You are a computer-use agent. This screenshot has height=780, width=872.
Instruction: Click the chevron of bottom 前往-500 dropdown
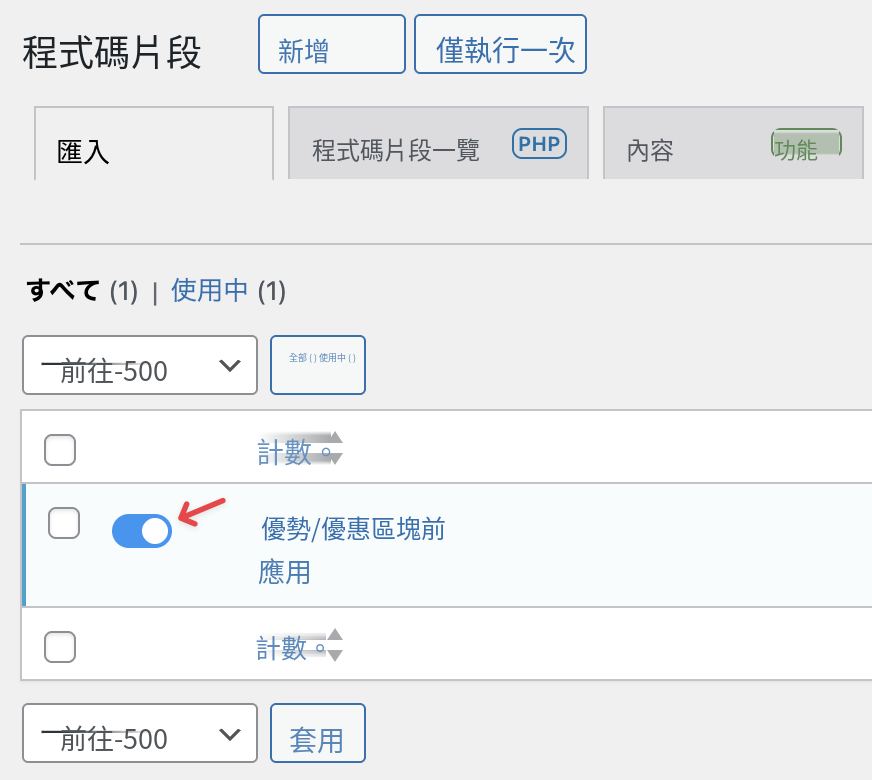pyautogui.click(x=230, y=734)
